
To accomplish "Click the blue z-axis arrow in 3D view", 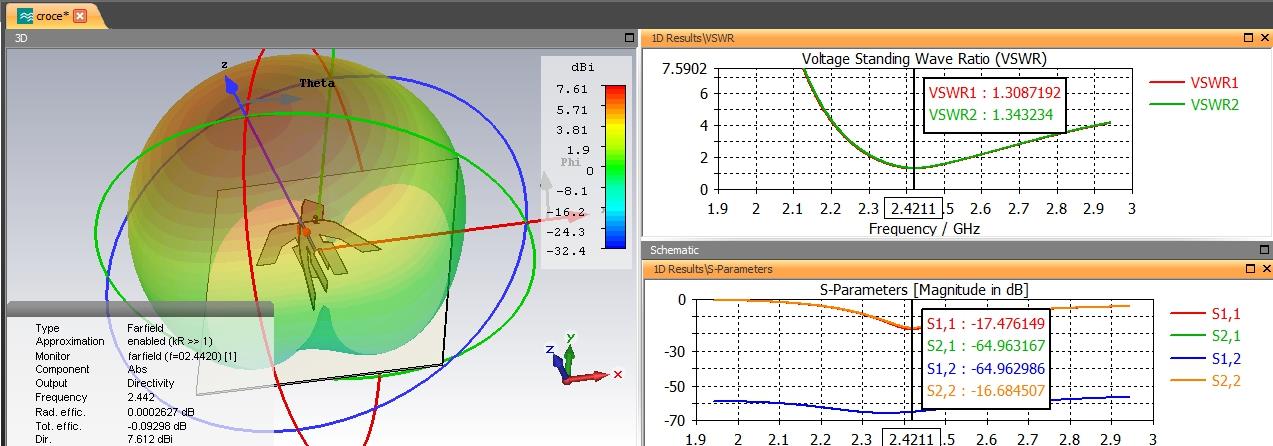I will click(x=232, y=90).
